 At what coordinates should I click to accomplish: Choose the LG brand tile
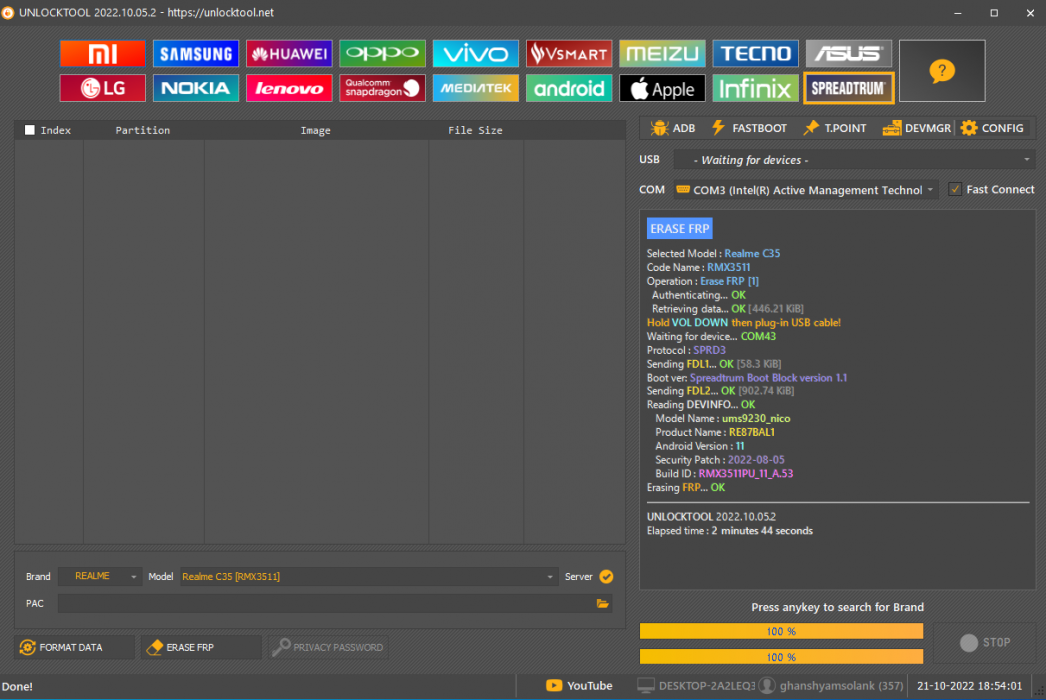tap(102, 88)
